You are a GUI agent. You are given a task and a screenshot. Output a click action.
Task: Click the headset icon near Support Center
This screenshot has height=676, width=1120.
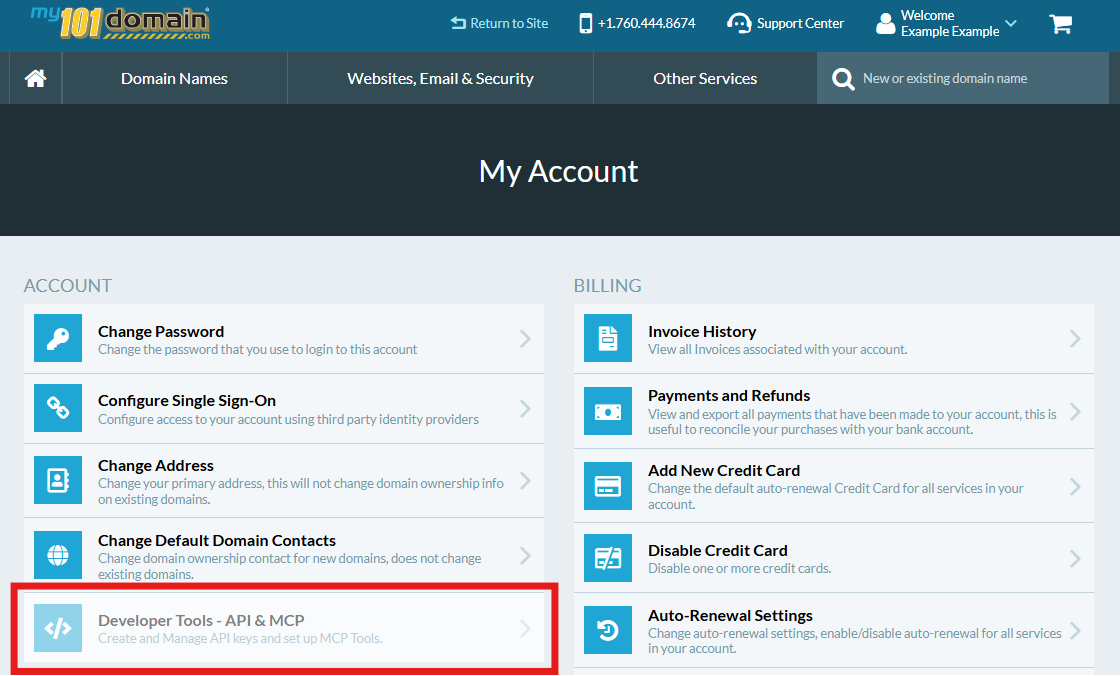(x=739, y=22)
